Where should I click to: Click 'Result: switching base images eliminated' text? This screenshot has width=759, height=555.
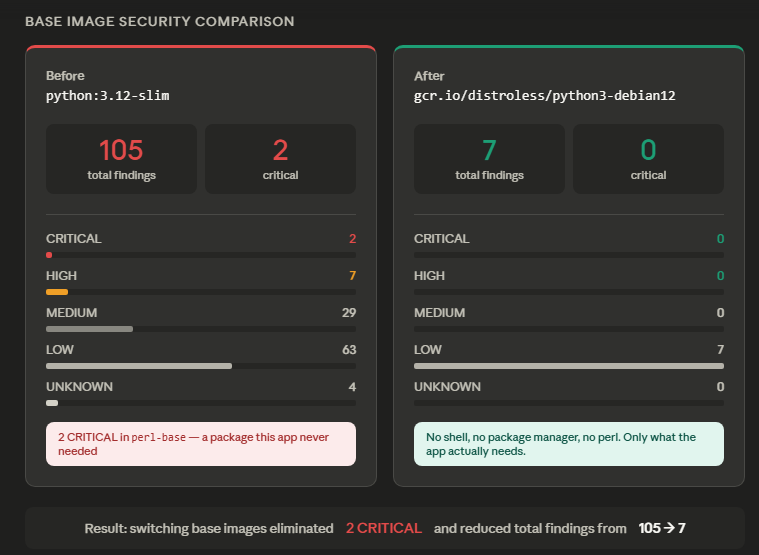209,528
